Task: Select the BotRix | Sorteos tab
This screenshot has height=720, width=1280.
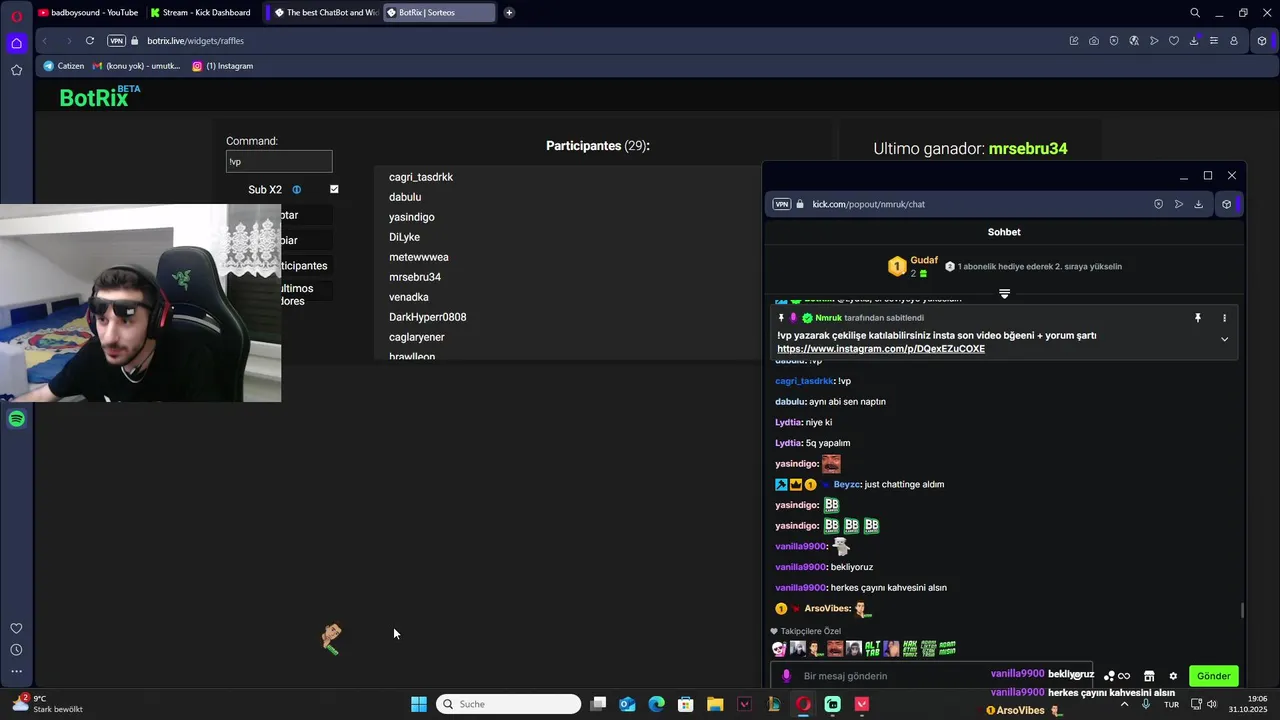Action: [x=438, y=13]
